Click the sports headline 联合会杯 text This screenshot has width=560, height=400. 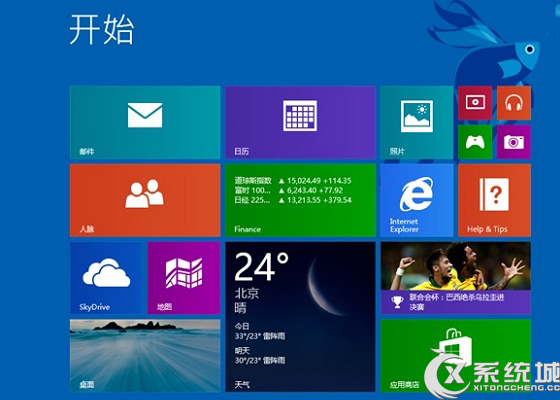coord(457,302)
